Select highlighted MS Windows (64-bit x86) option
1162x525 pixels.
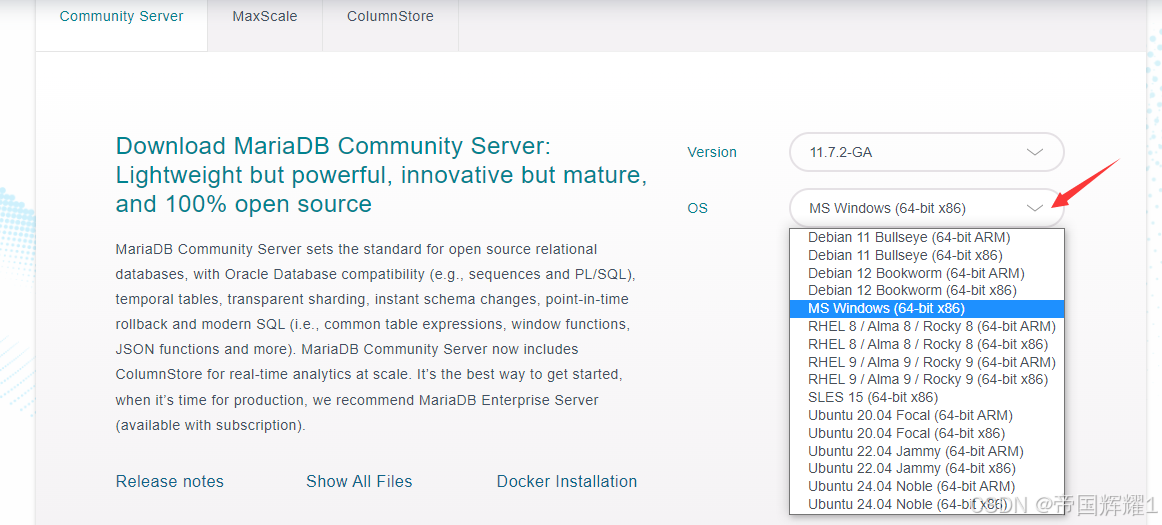click(927, 308)
